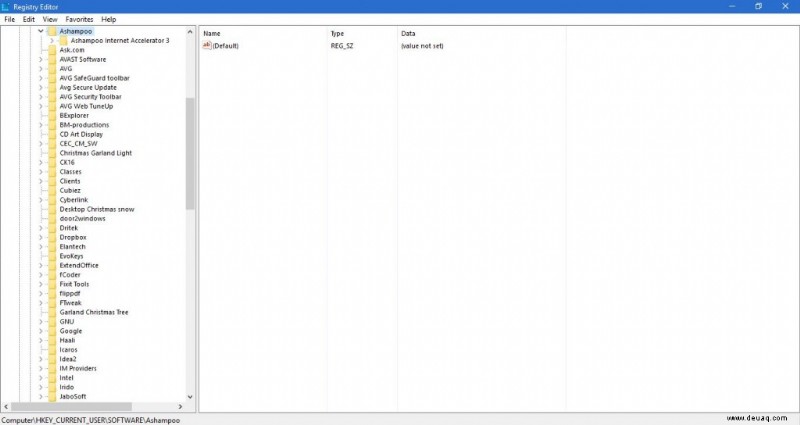Click the tree scroll down arrow
Screen dimensions: 800x425
pos(190,396)
